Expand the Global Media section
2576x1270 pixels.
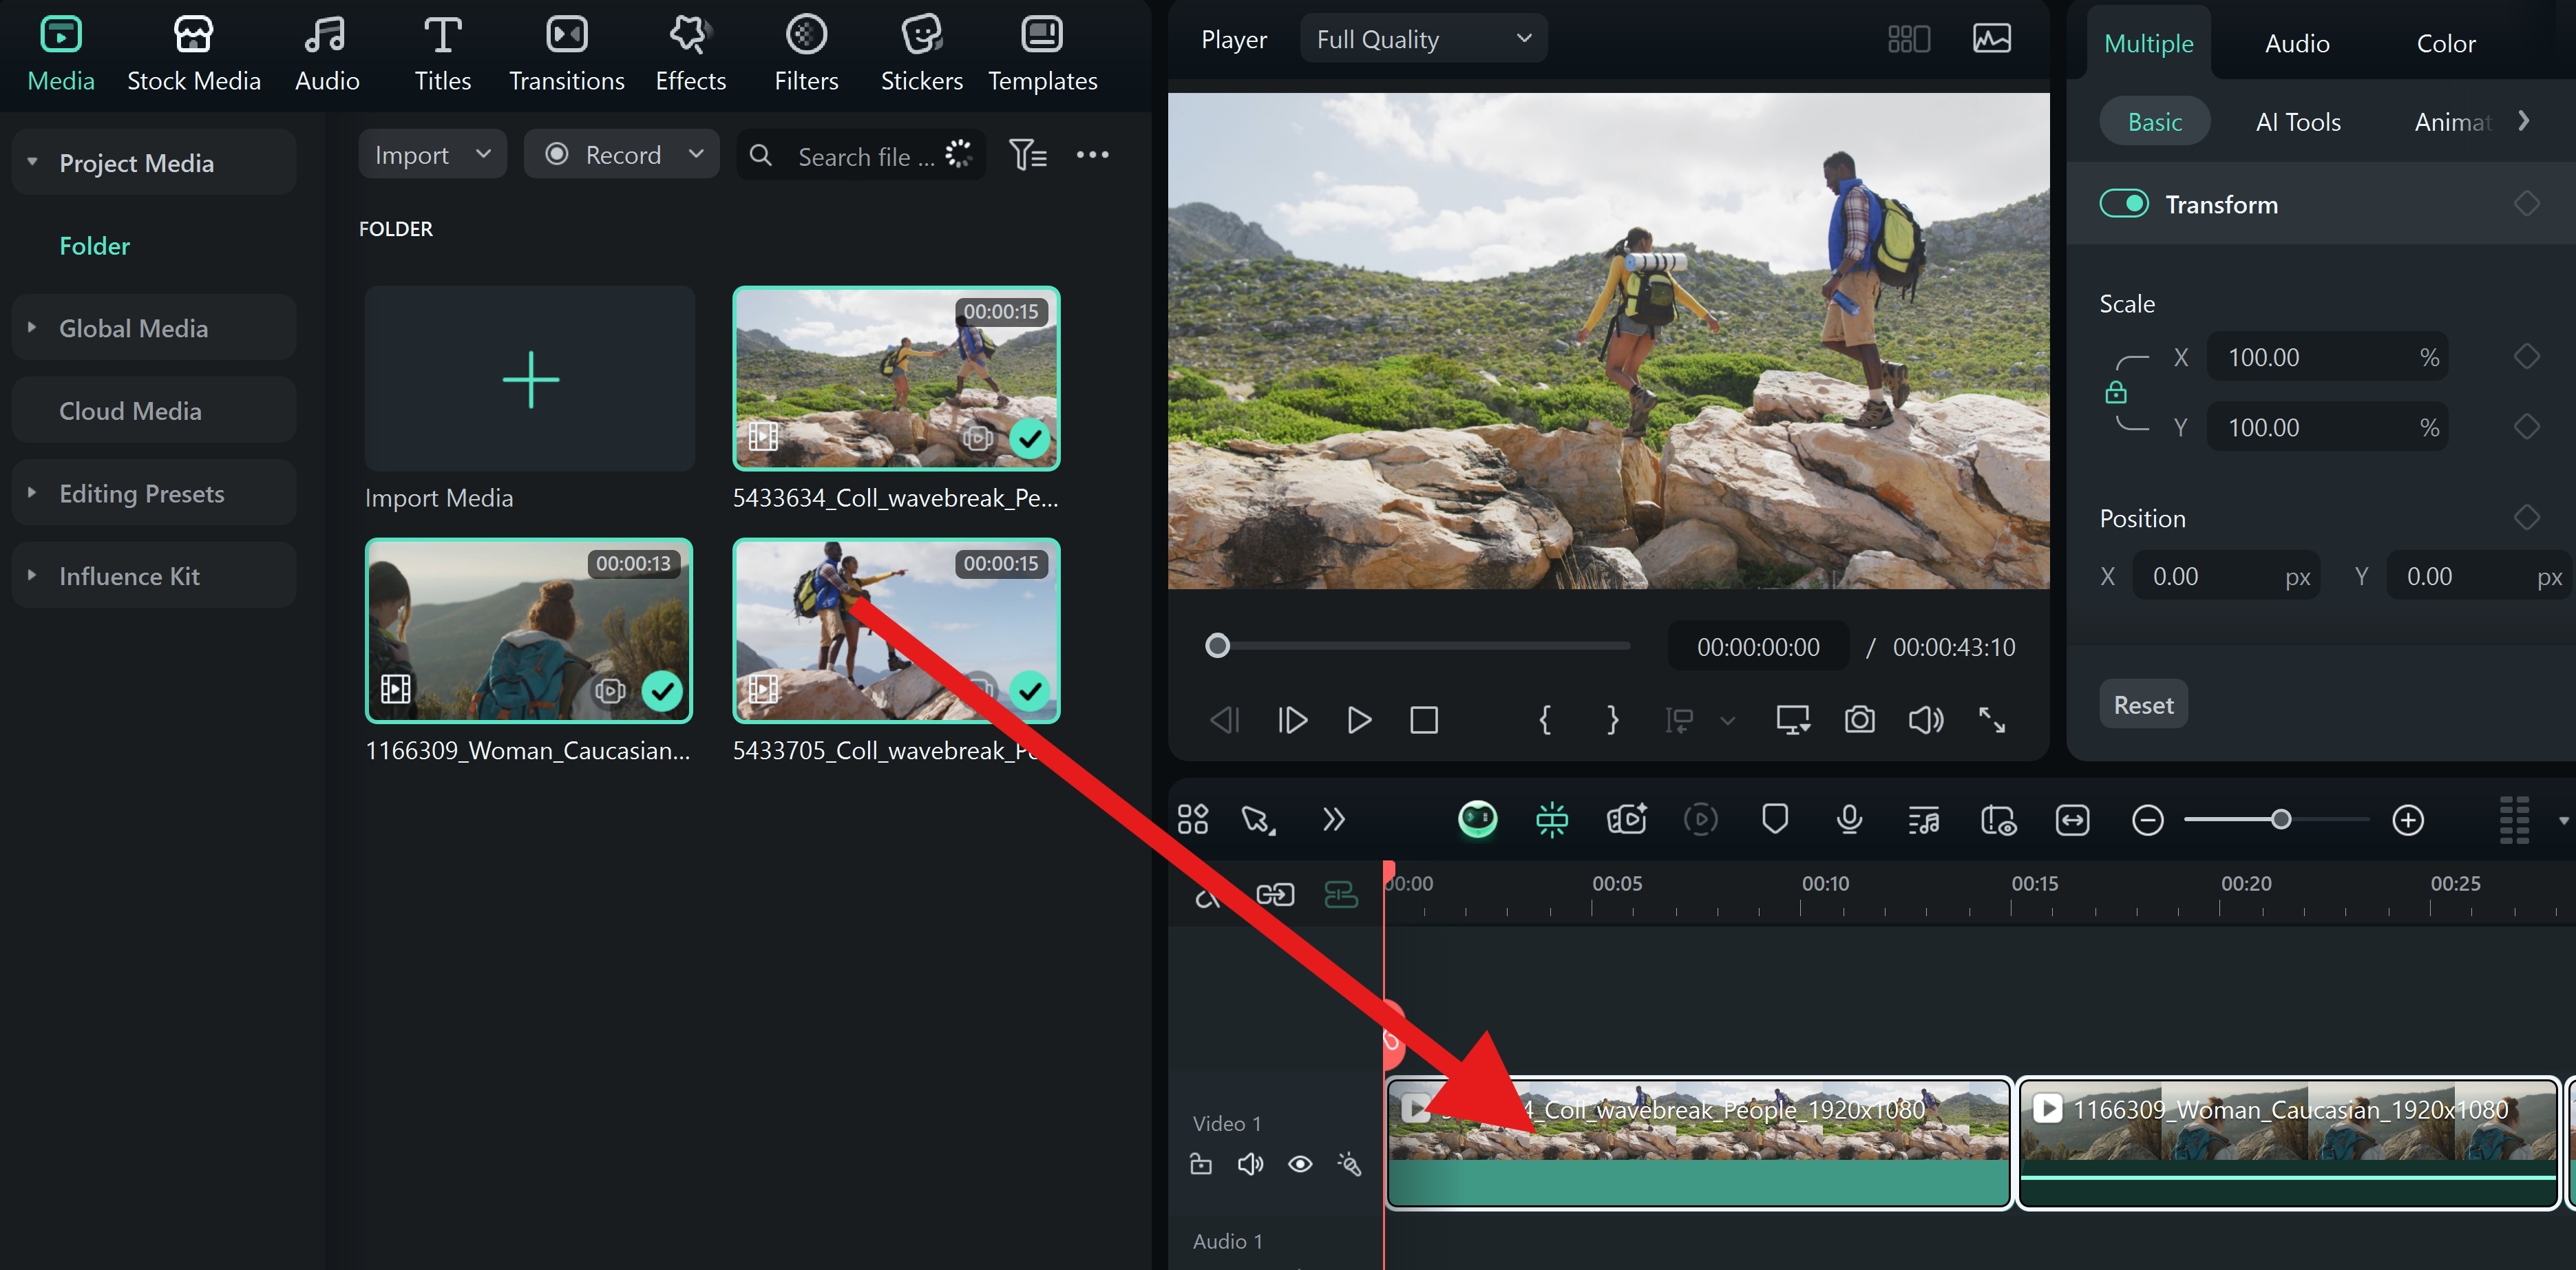(x=32, y=327)
